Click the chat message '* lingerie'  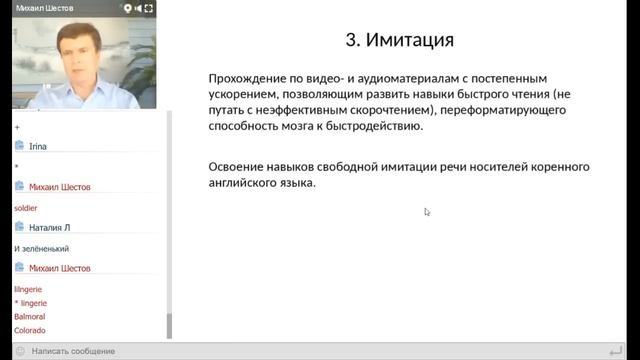[x=31, y=303]
